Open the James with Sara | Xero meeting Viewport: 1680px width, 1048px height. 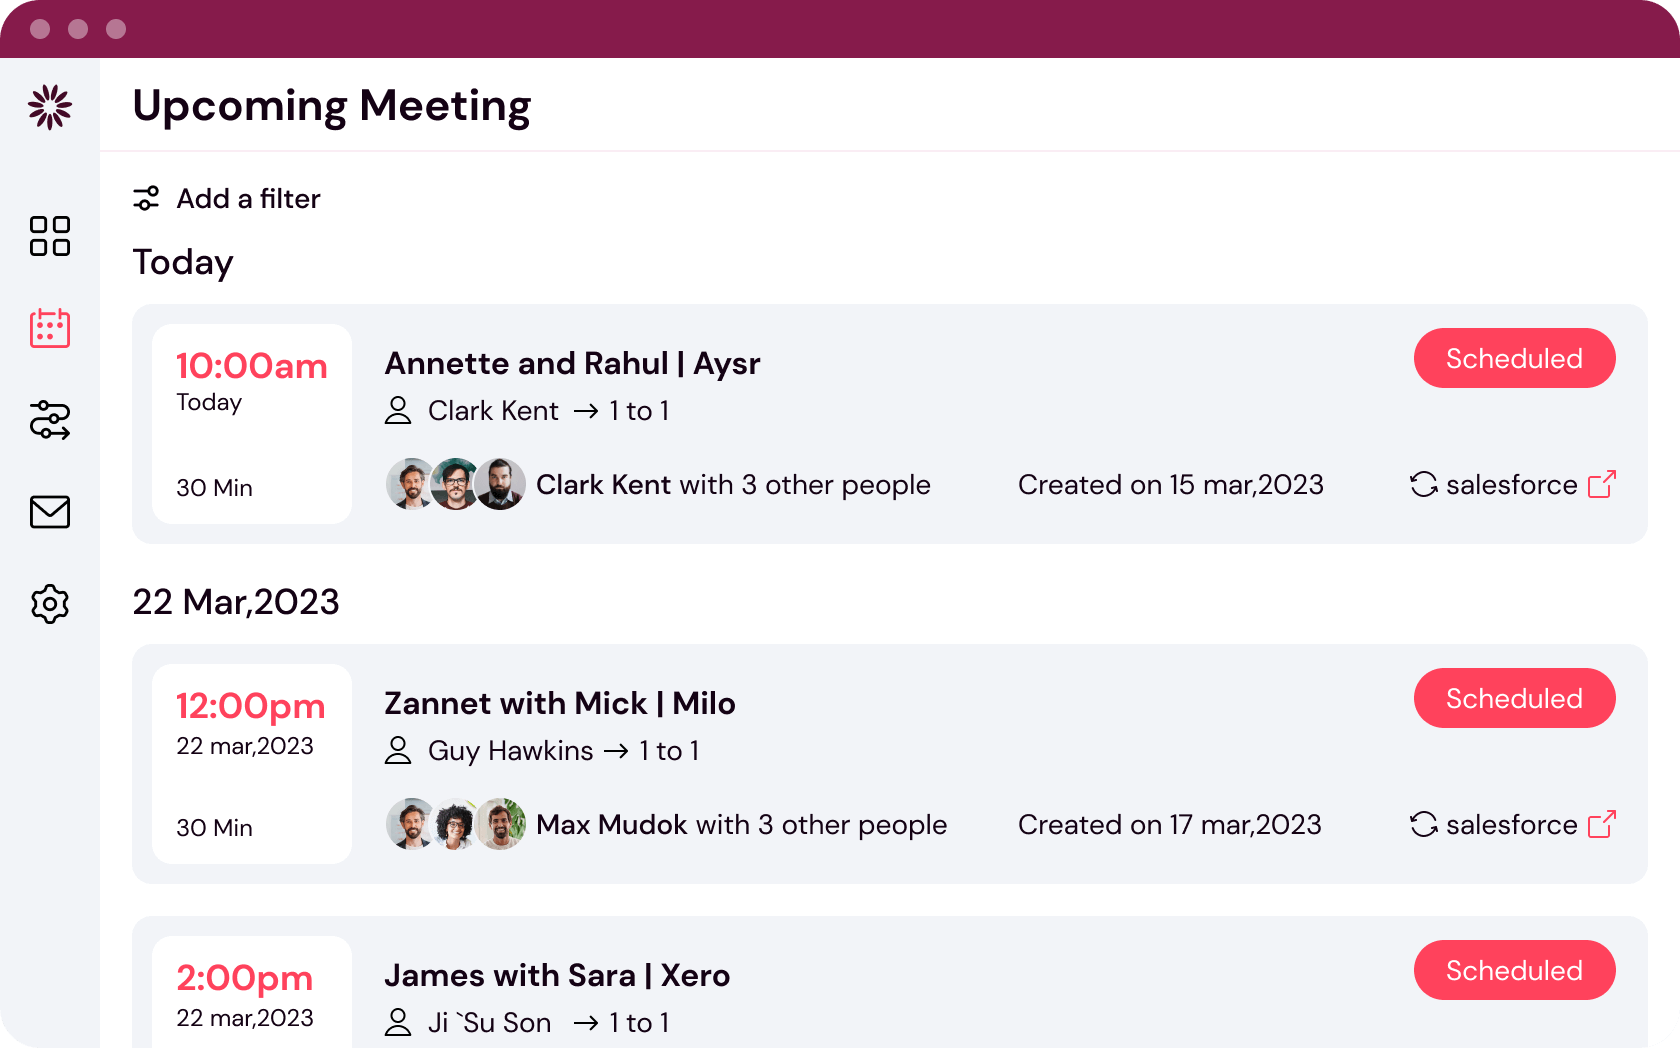(557, 976)
